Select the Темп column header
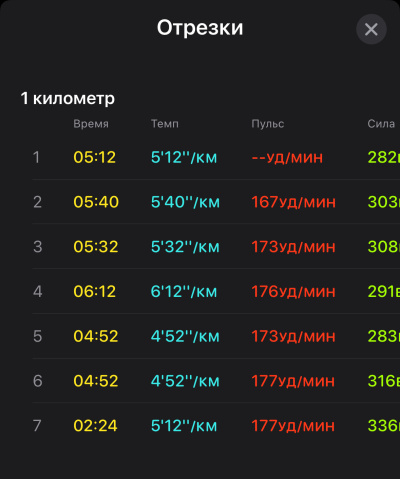The image size is (400, 479). pos(165,124)
